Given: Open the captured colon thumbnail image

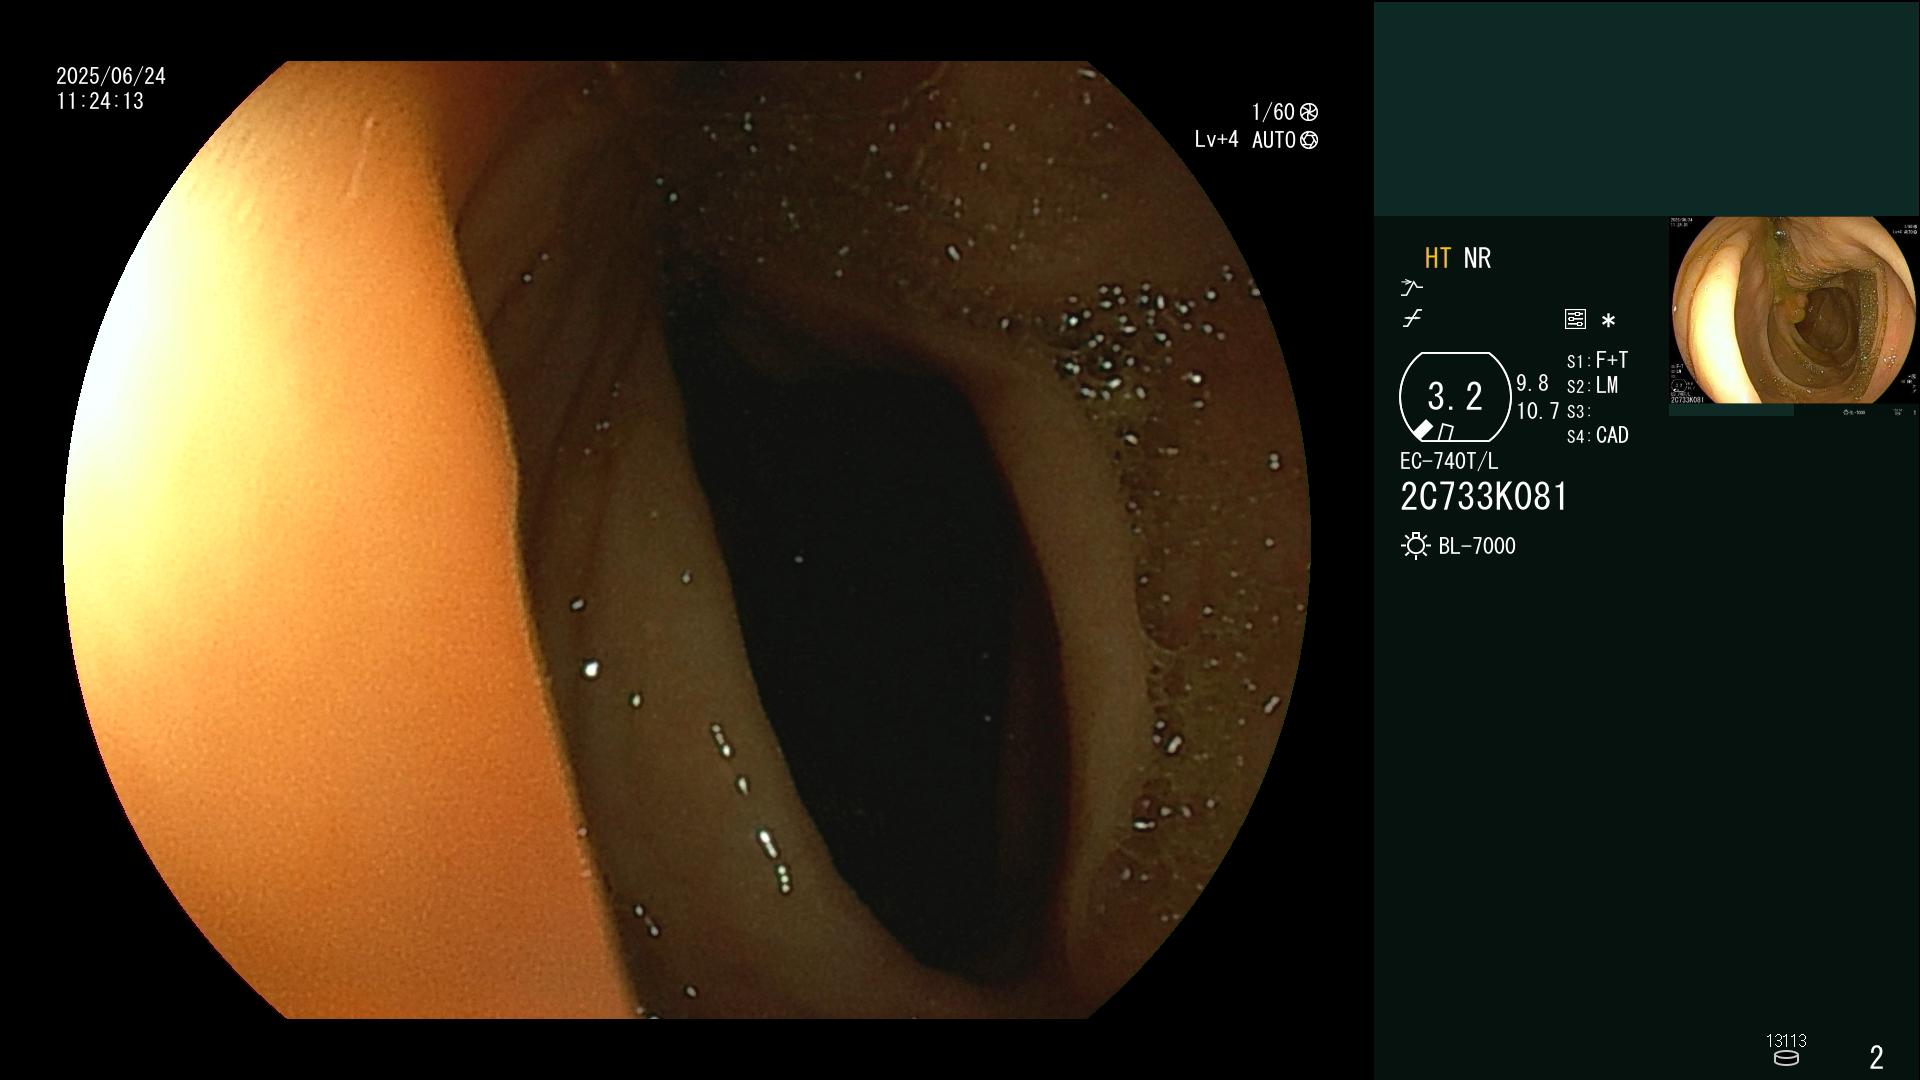Looking at the screenshot, I should tap(1794, 311).
